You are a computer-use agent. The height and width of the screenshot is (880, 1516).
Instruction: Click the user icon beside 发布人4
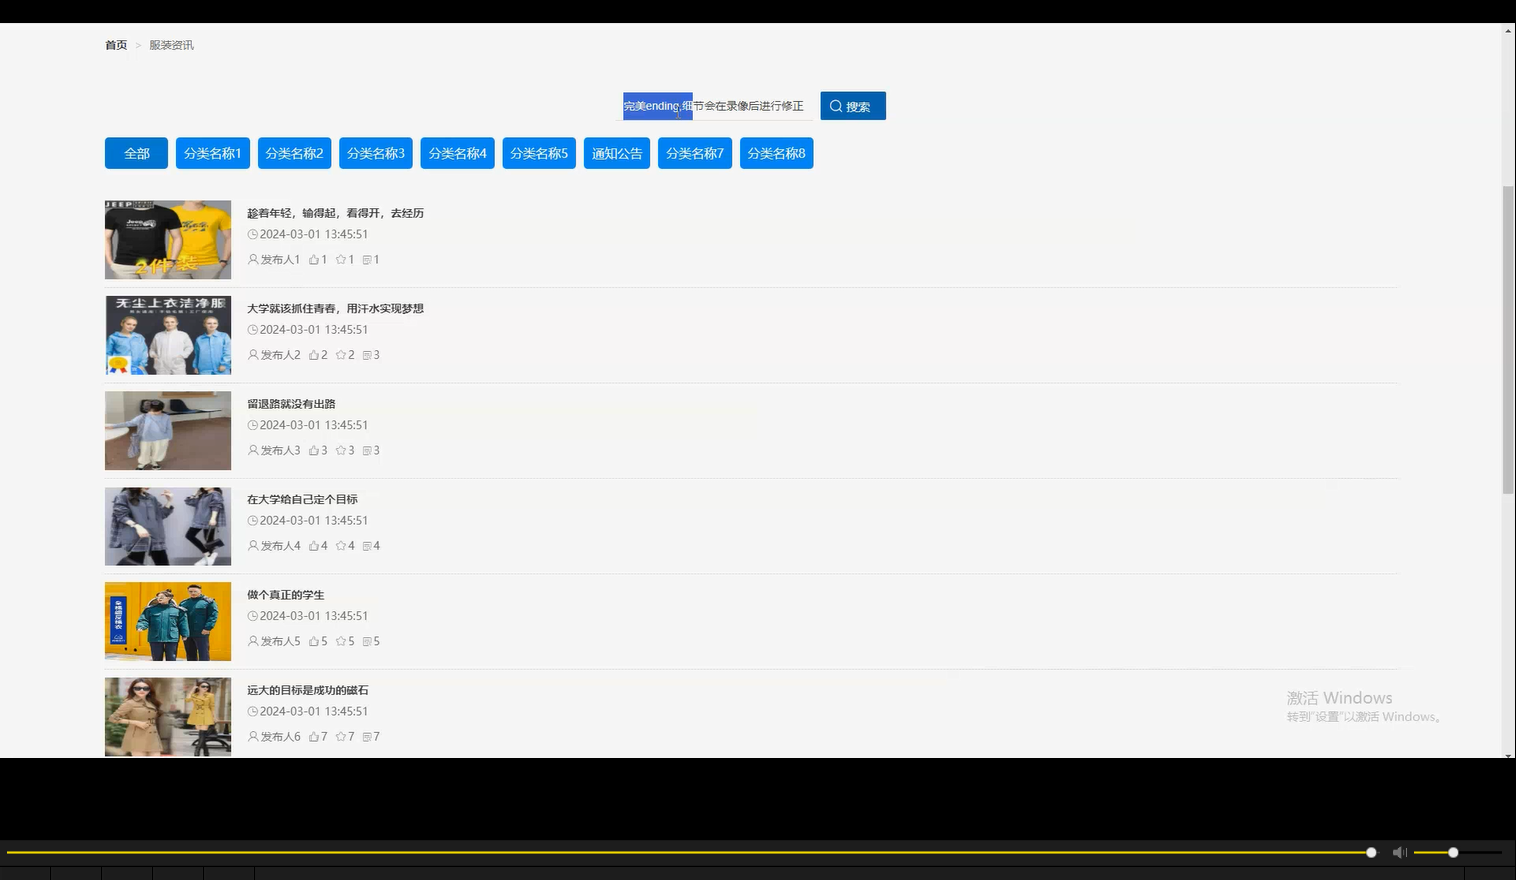pos(253,546)
